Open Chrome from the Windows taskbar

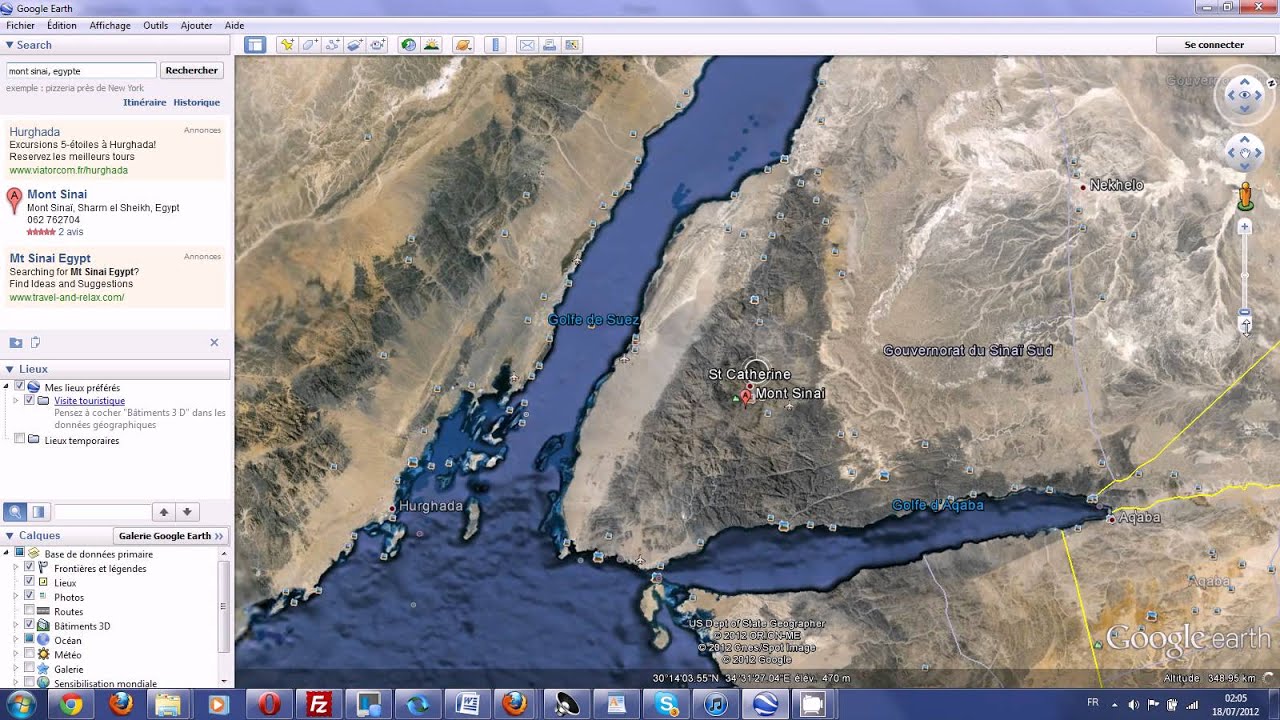(71, 704)
